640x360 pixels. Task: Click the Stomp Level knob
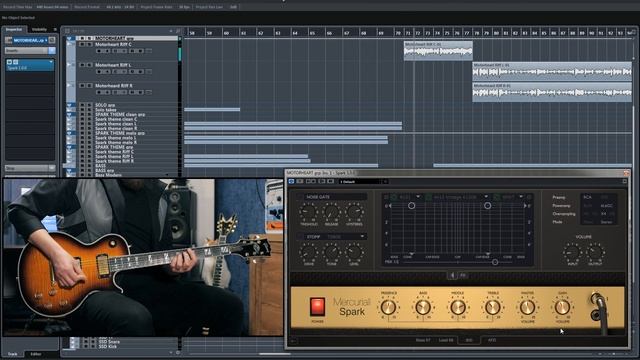[x=354, y=252]
